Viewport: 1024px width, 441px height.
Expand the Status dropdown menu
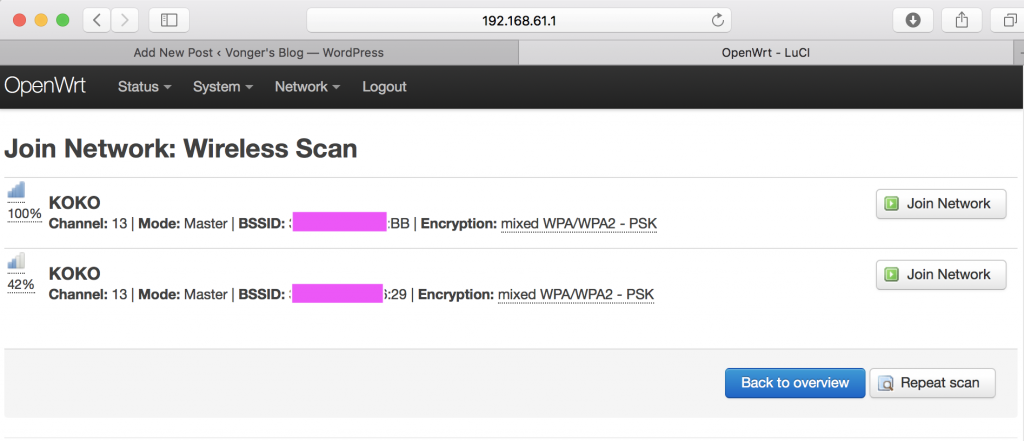click(x=144, y=87)
